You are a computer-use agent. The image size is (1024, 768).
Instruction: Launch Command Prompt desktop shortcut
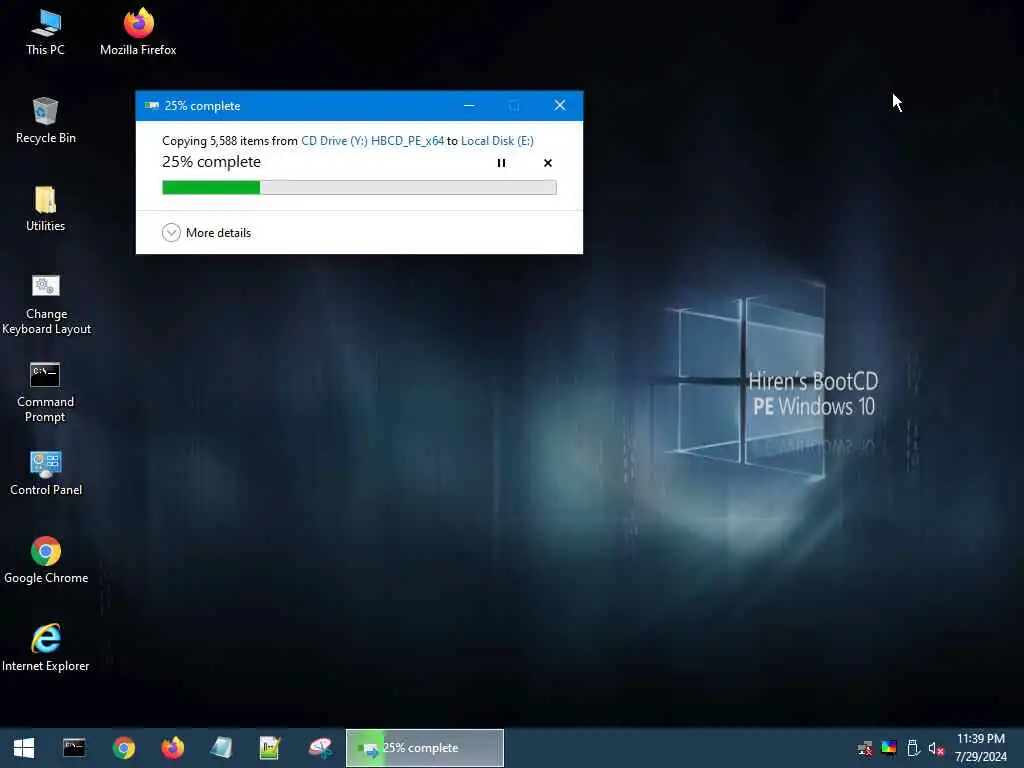[45, 392]
